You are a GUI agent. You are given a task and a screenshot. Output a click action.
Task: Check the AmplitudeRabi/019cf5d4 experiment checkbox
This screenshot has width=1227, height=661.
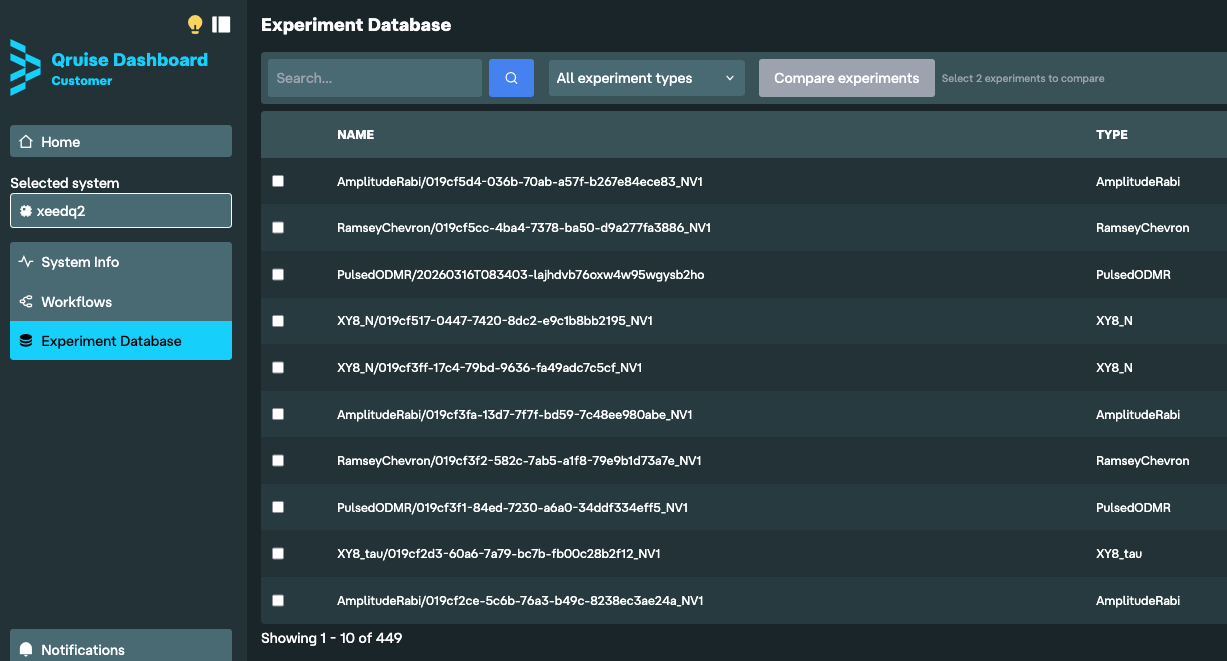point(278,180)
